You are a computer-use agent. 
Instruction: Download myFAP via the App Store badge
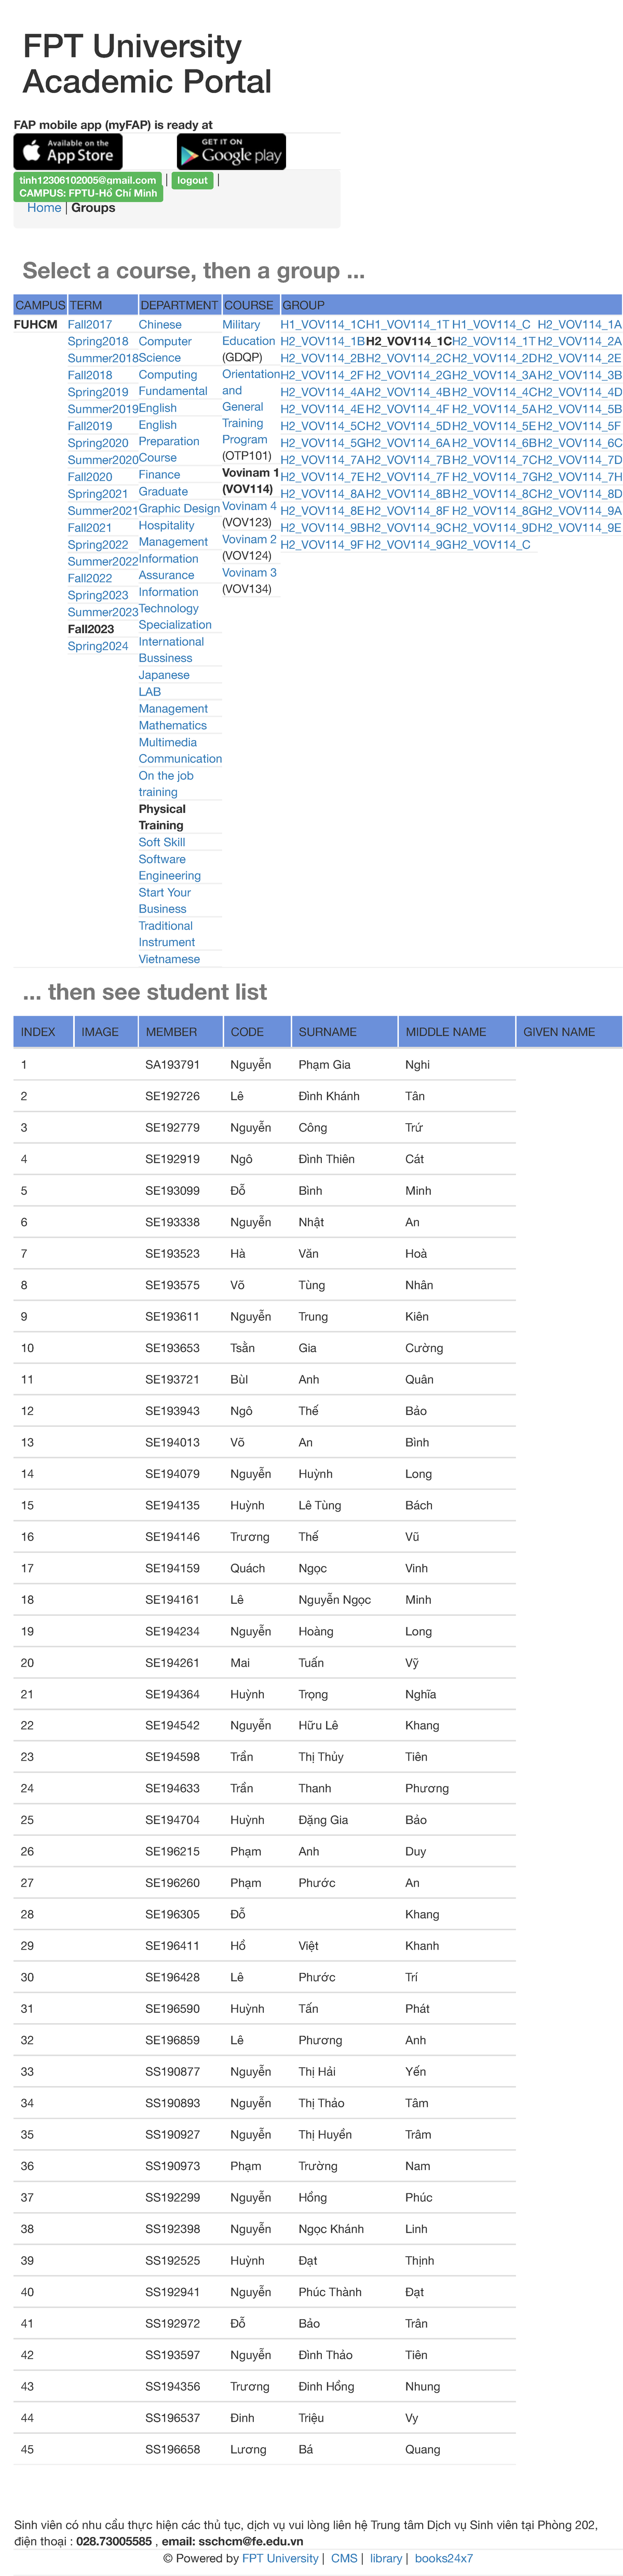point(67,151)
